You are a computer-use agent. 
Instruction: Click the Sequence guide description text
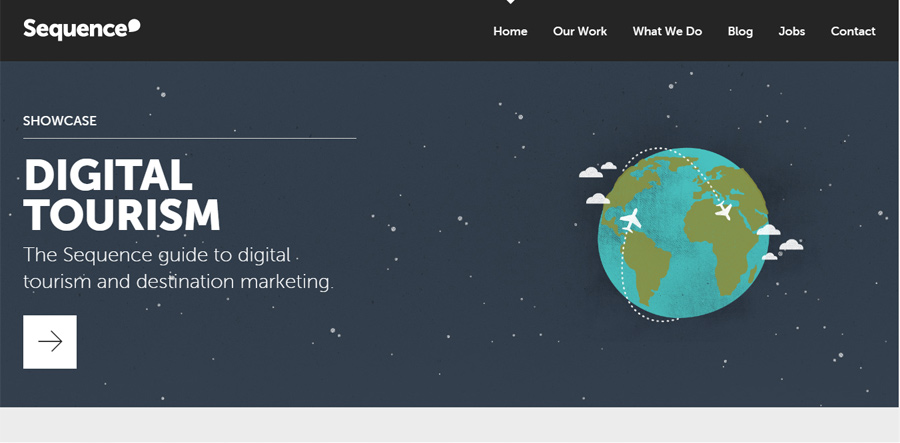[x=178, y=268]
